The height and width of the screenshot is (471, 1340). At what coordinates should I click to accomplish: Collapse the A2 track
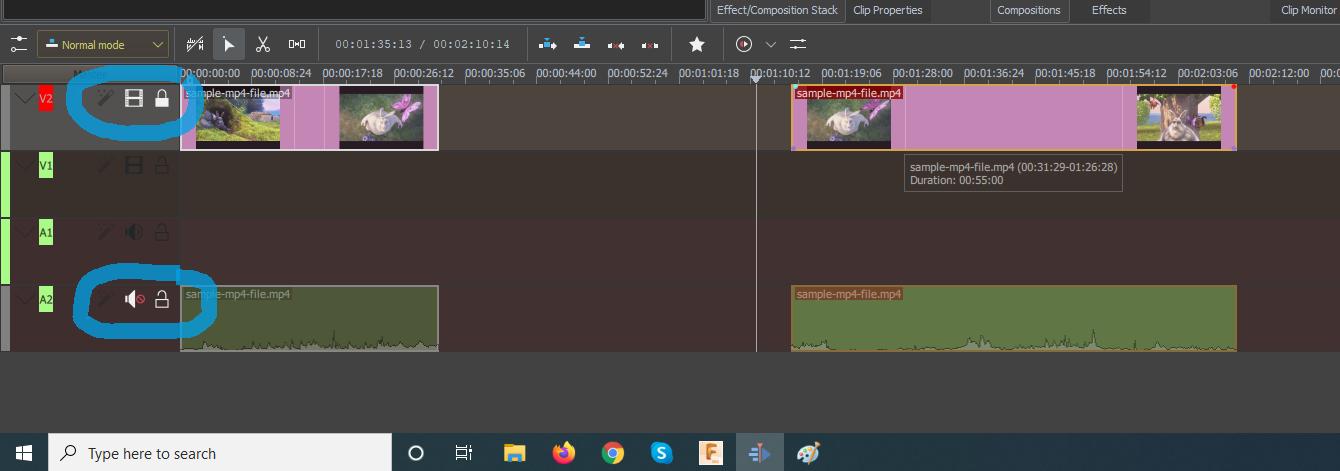point(24,299)
